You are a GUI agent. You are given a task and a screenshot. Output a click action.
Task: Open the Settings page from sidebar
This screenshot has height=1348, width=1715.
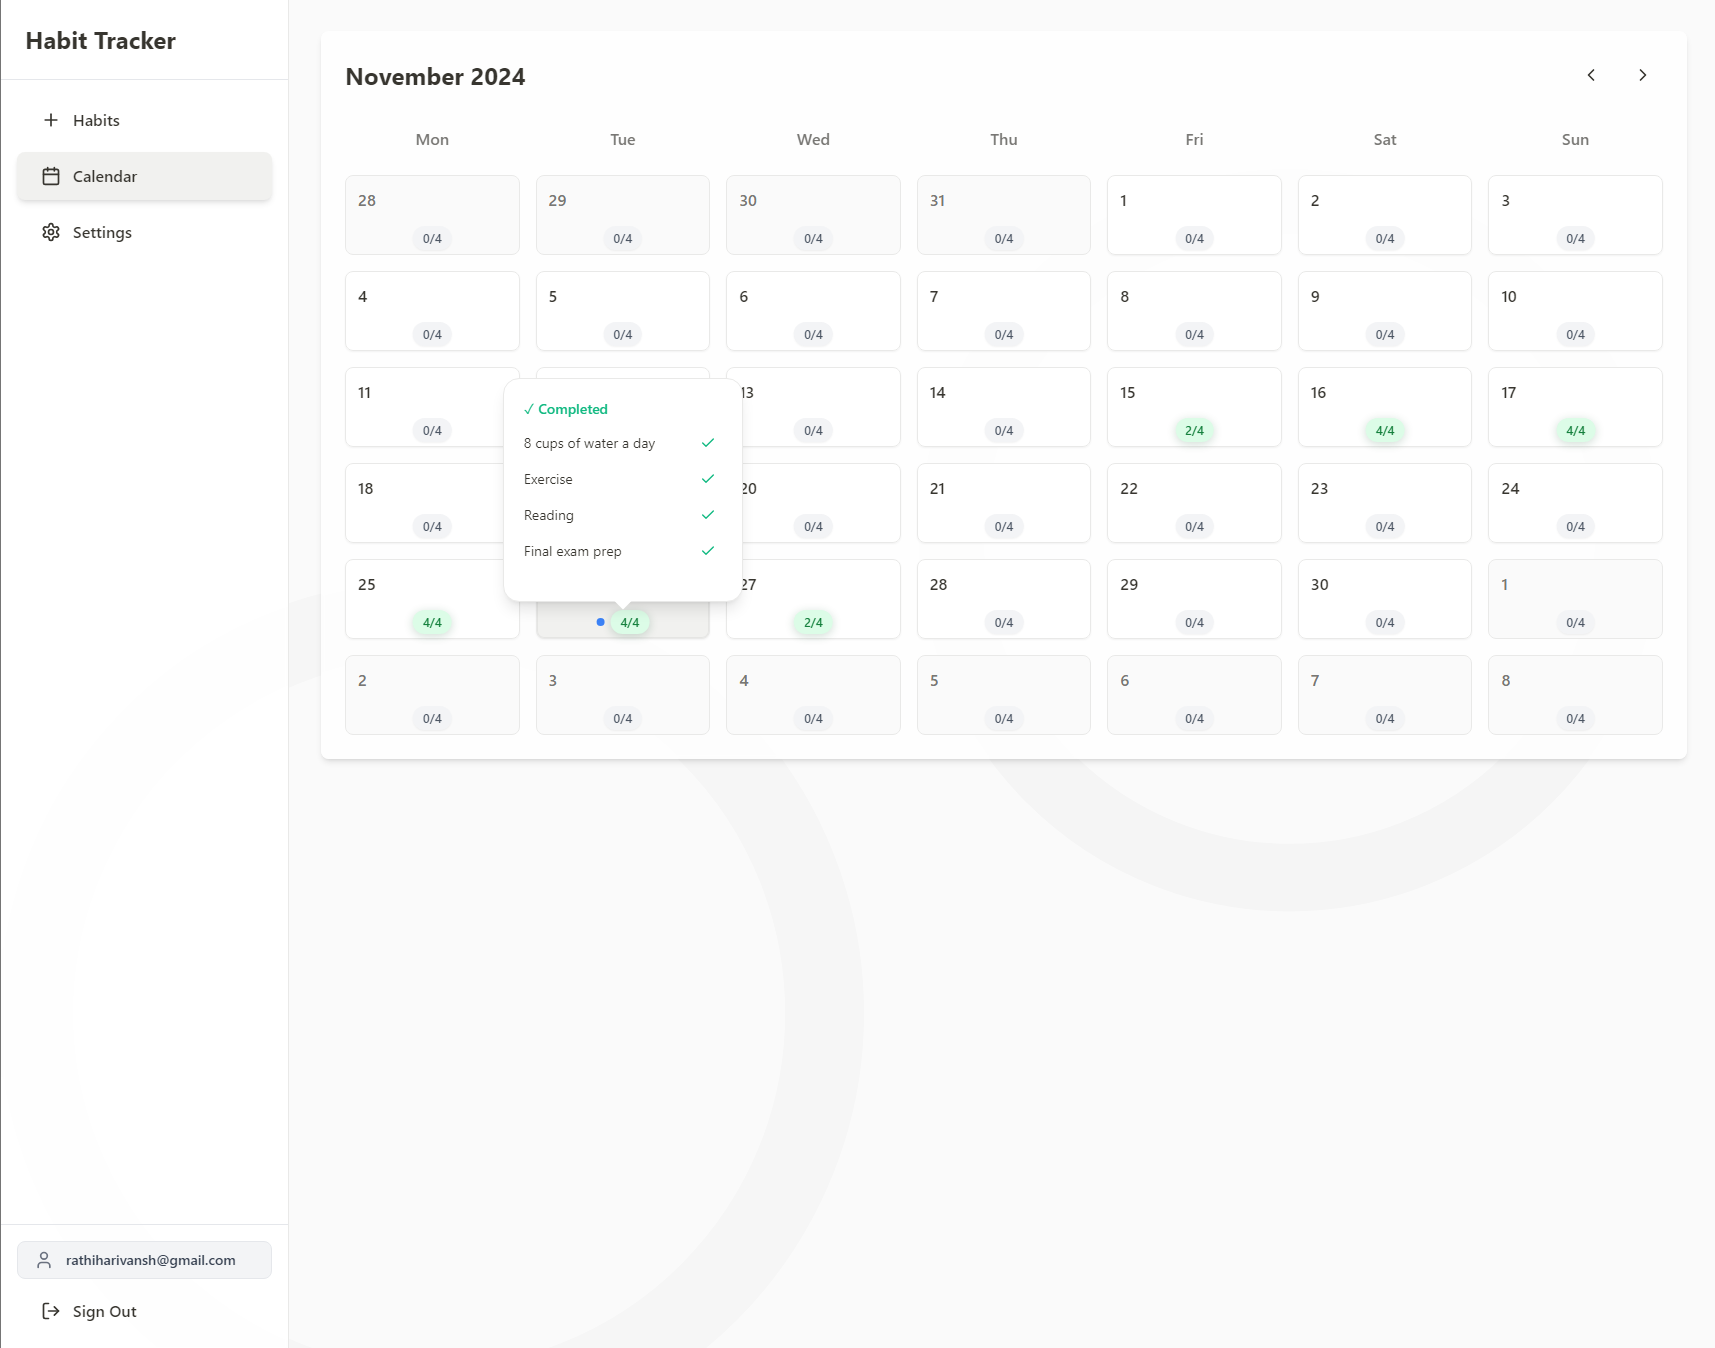click(x=102, y=232)
